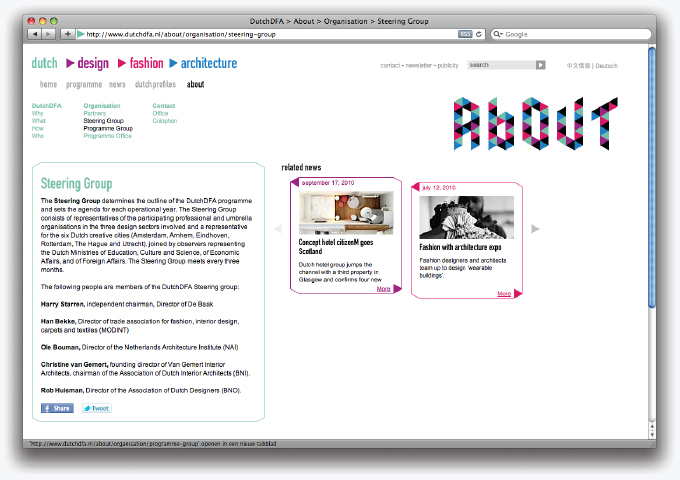Open the Who submenu link

tap(38, 136)
